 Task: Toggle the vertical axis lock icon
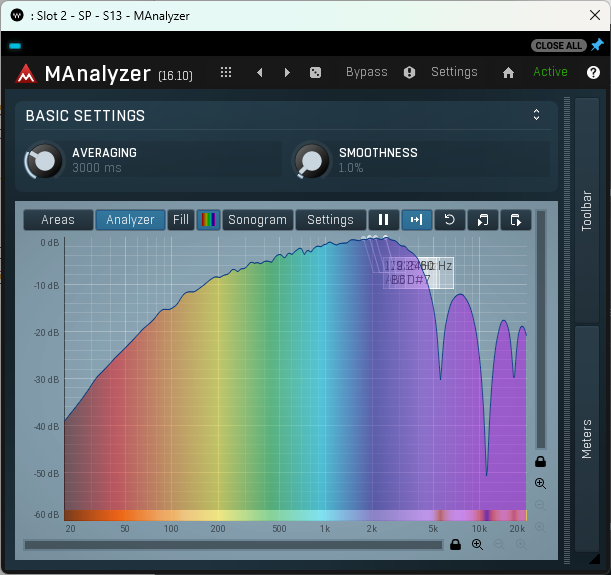[540, 462]
